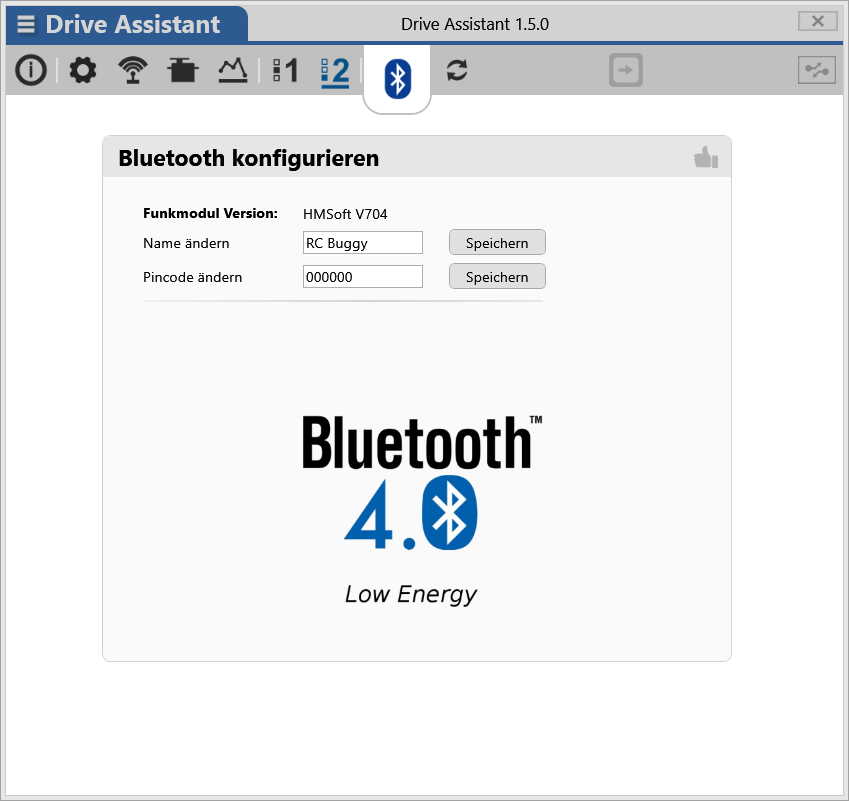The width and height of the screenshot is (849, 801).
Task: Save the name with Speichern button
Action: coord(497,243)
